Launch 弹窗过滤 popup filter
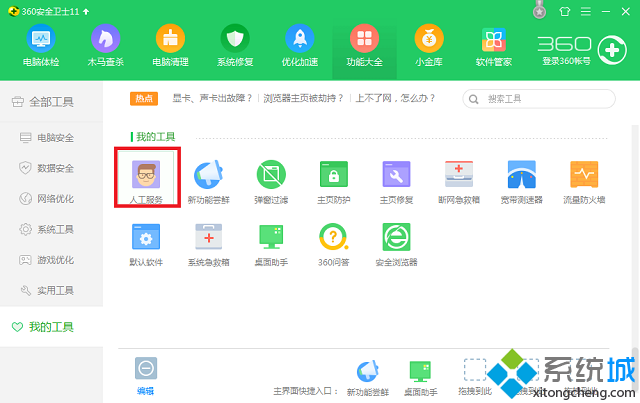This screenshot has height=403, width=640. pos(271,181)
